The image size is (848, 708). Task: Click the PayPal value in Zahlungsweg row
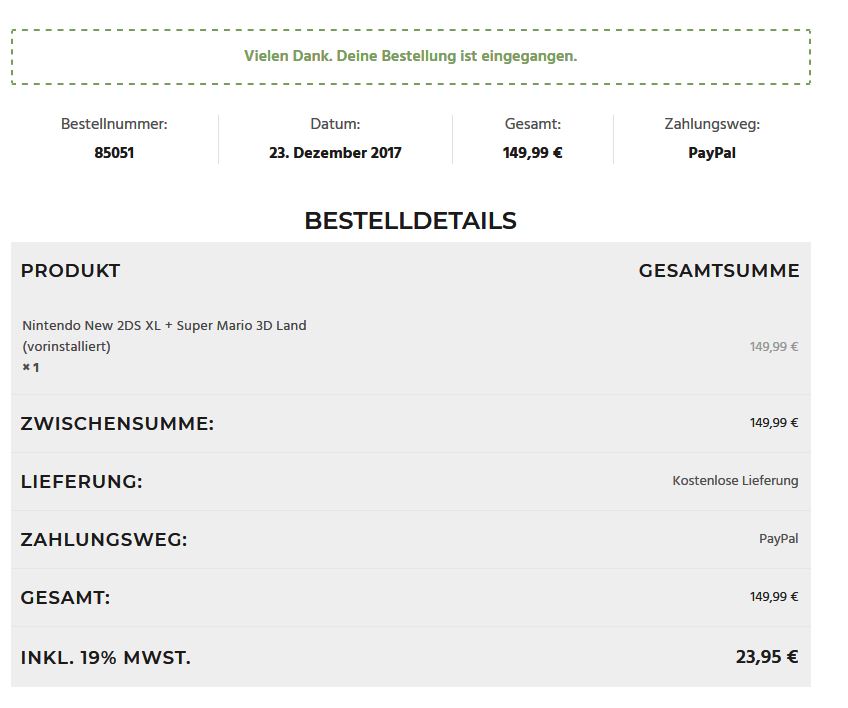[779, 539]
